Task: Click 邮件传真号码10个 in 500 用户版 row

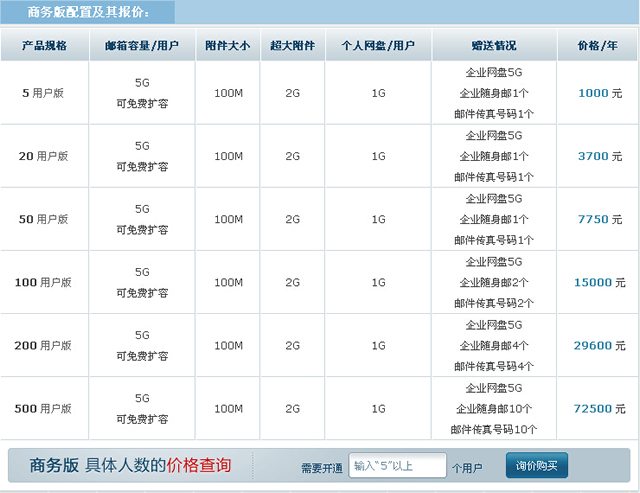Action: tap(494, 430)
